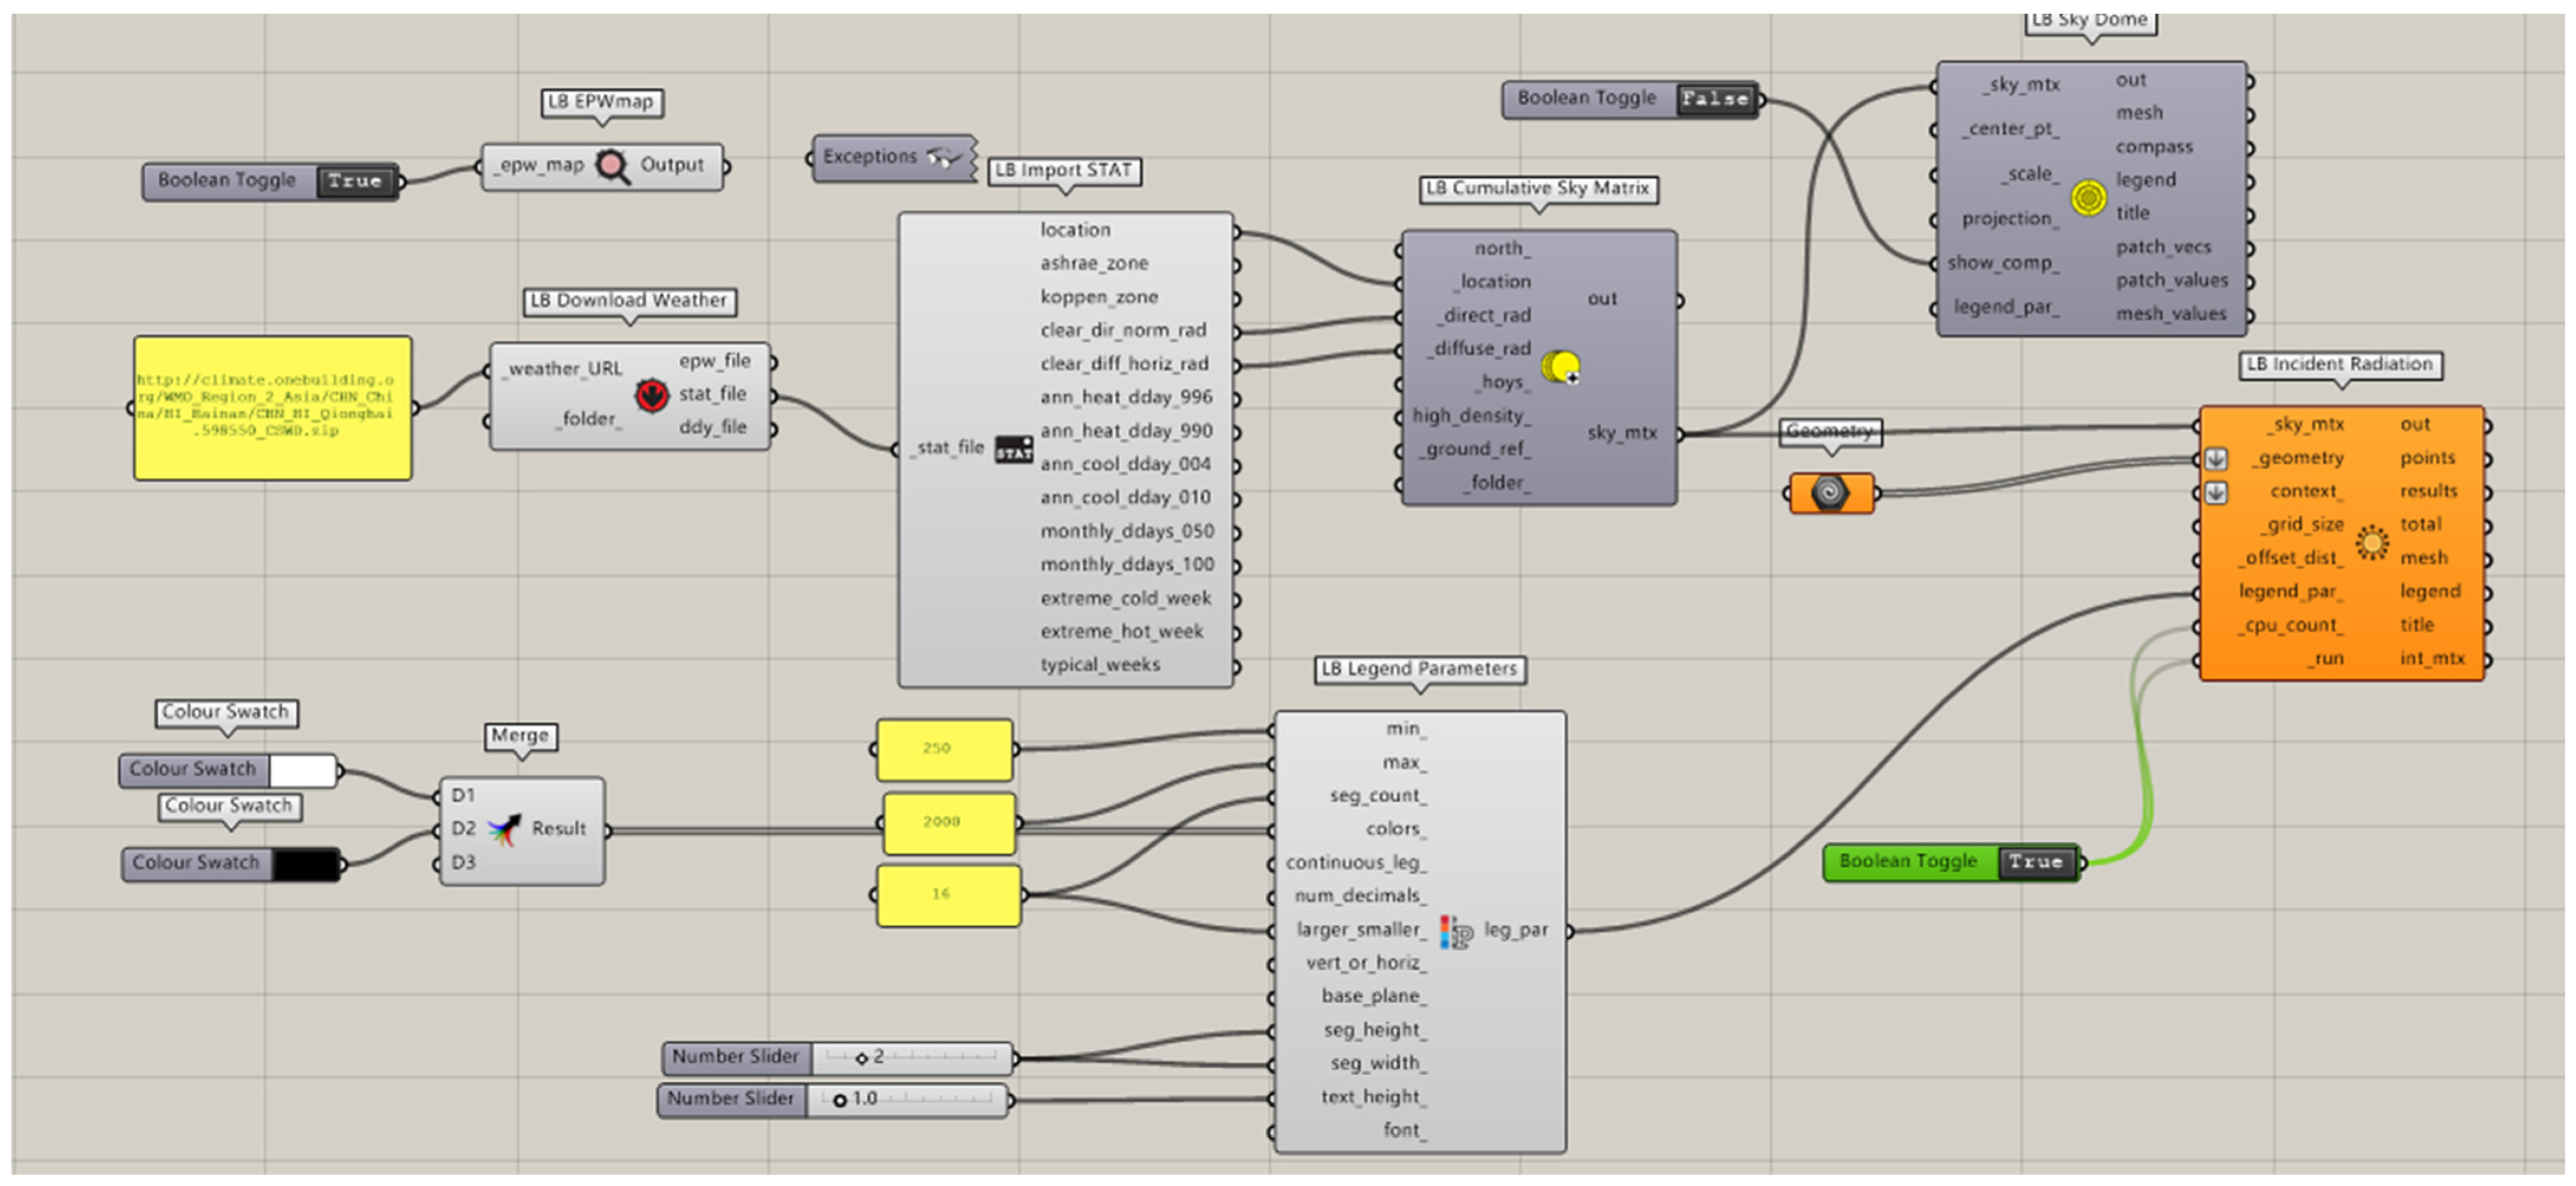This screenshot has width=2576, height=1186.
Task: Click the LB Incident Radiation sun icon
Action: [x=2371, y=542]
